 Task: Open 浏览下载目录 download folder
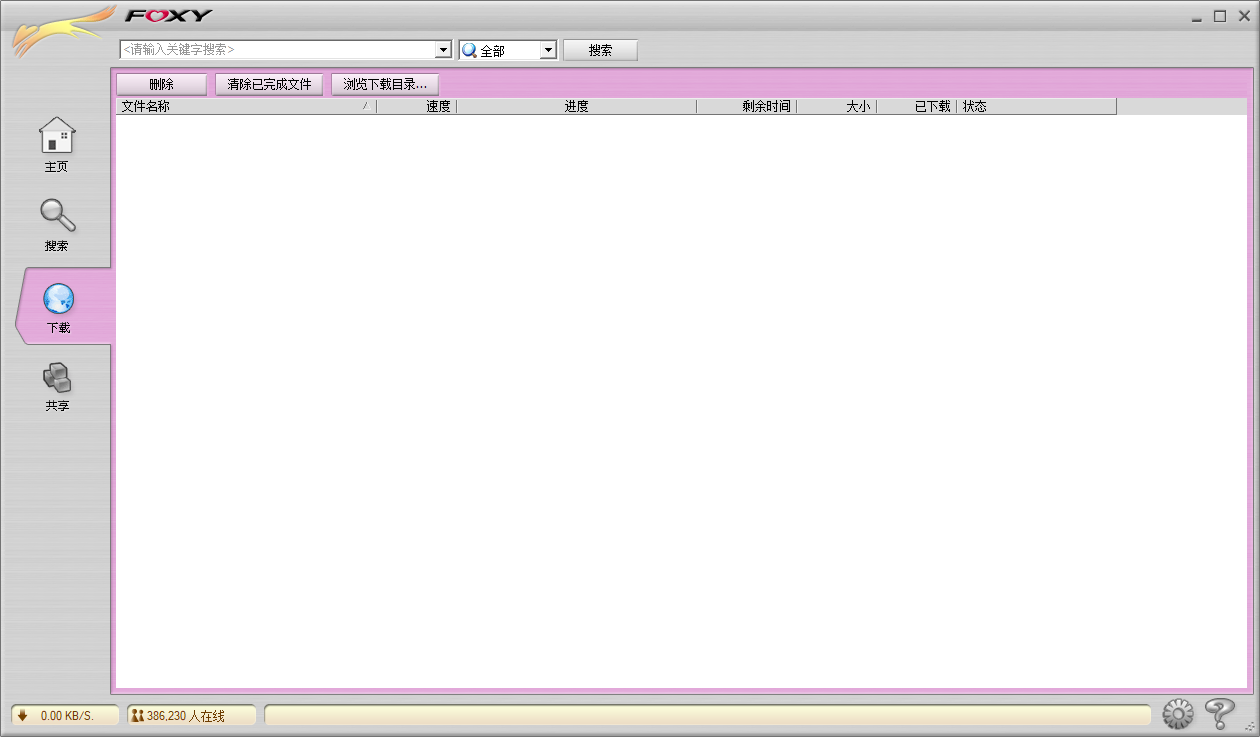(385, 85)
